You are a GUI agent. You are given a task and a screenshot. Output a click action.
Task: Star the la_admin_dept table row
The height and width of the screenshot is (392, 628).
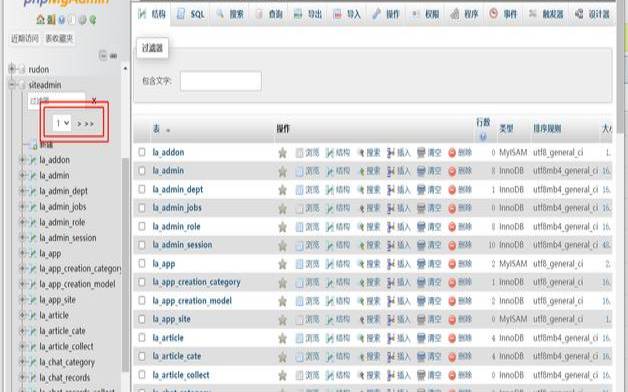coord(282,190)
